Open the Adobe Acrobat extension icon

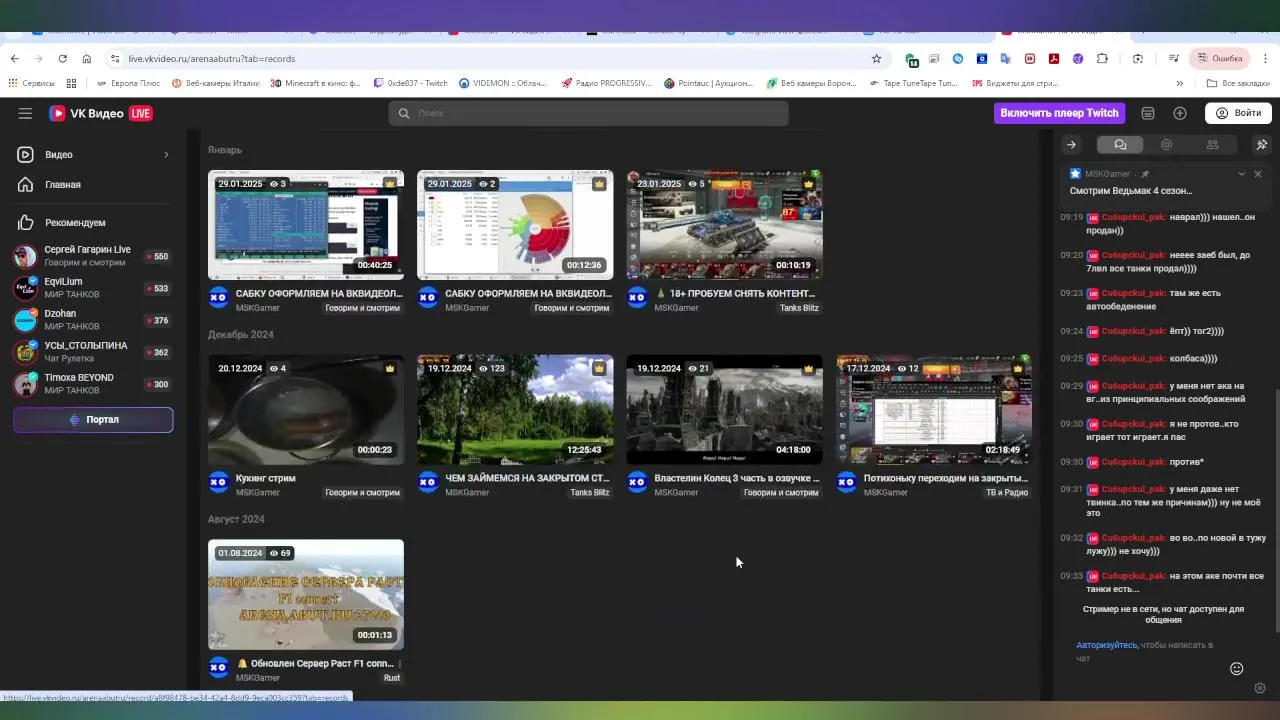click(1054, 58)
